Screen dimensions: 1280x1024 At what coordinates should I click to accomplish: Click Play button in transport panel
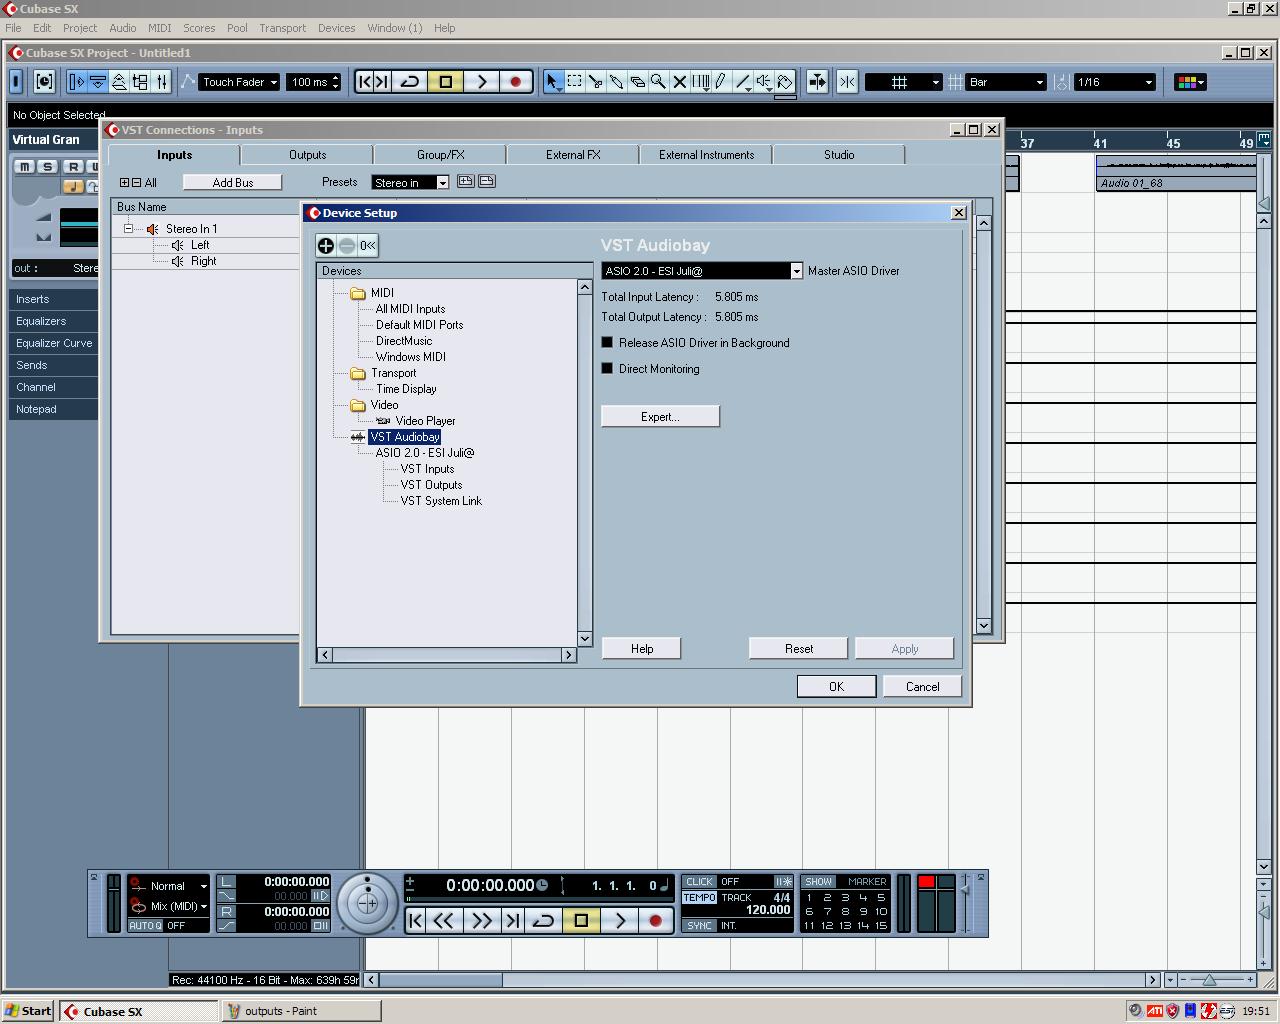point(620,920)
